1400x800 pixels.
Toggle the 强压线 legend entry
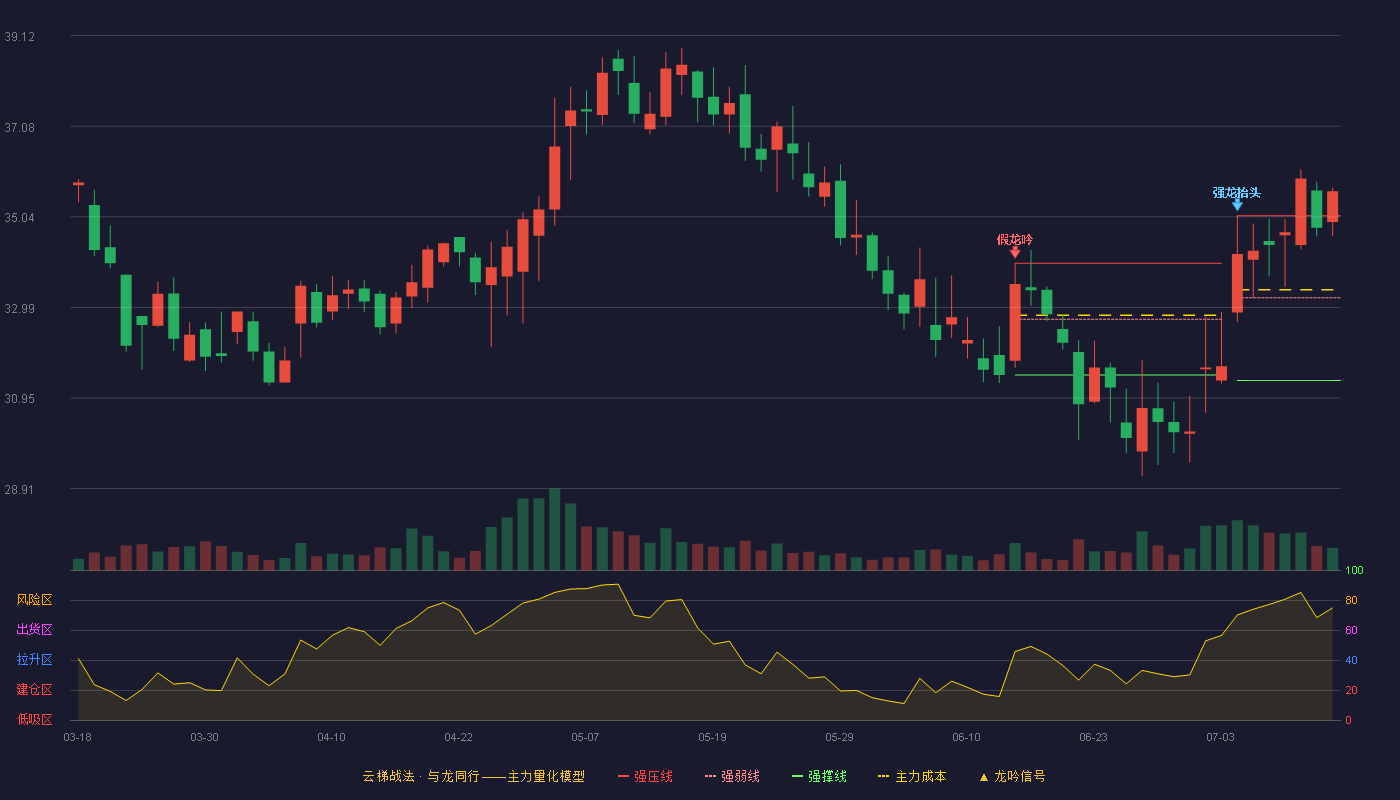point(645,776)
